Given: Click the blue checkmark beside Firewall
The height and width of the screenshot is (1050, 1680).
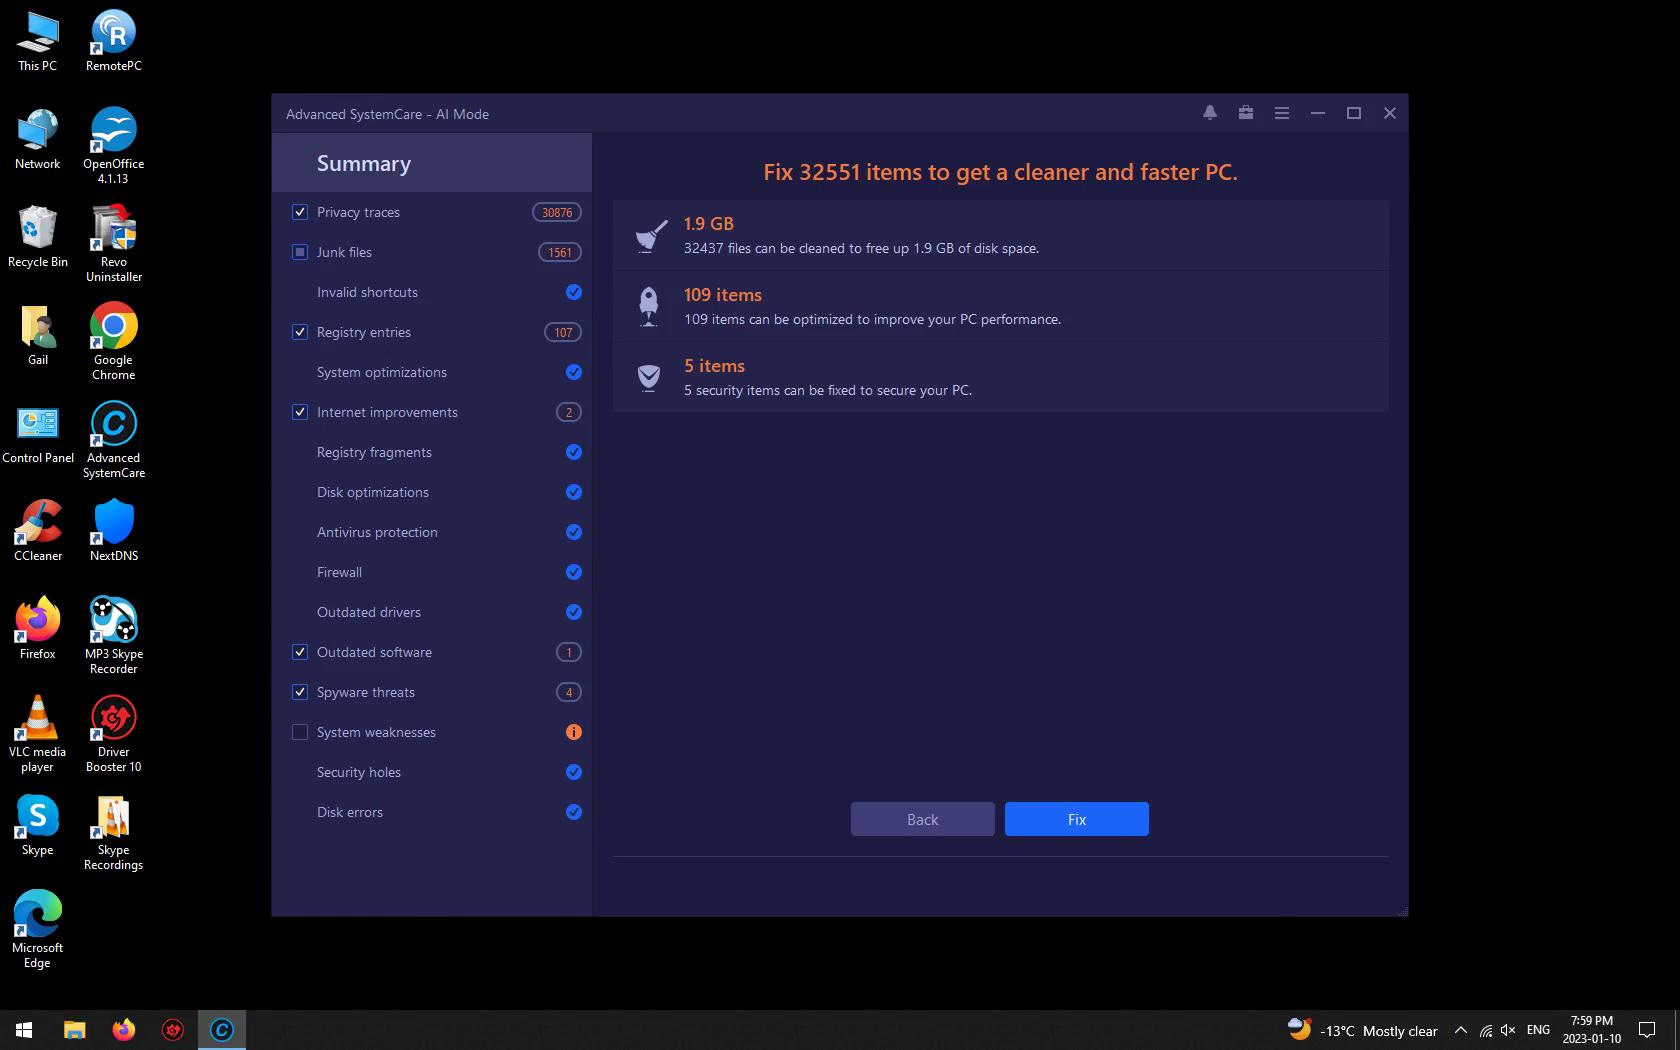Looking at the screenshot, I should click(x=574, y=572).
